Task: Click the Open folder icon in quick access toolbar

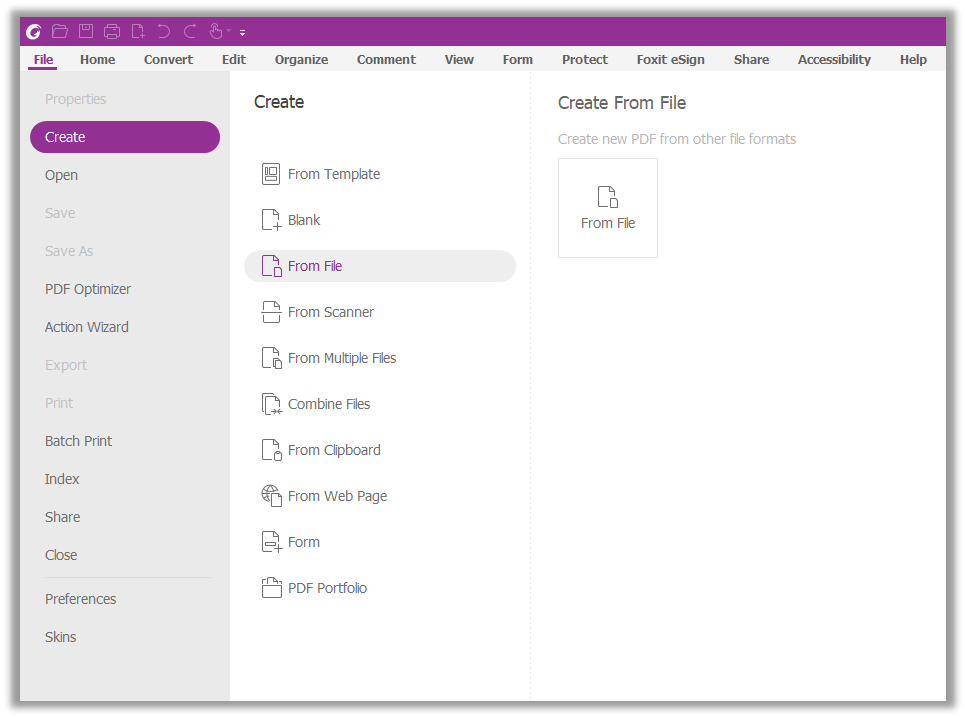Action: click(x=60, y=31)
